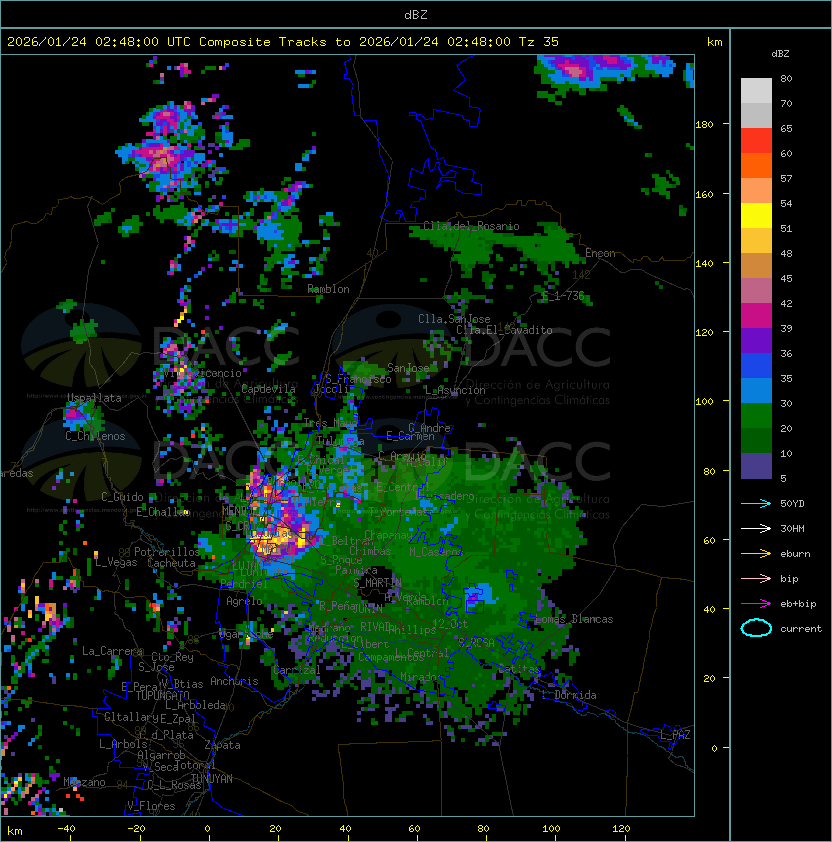Image resolution: width=832 pixels, height=842 pixels.
Task: Click the 'S_MARTIN' place label
Action: pyautogui.click(x=378, y=582)
